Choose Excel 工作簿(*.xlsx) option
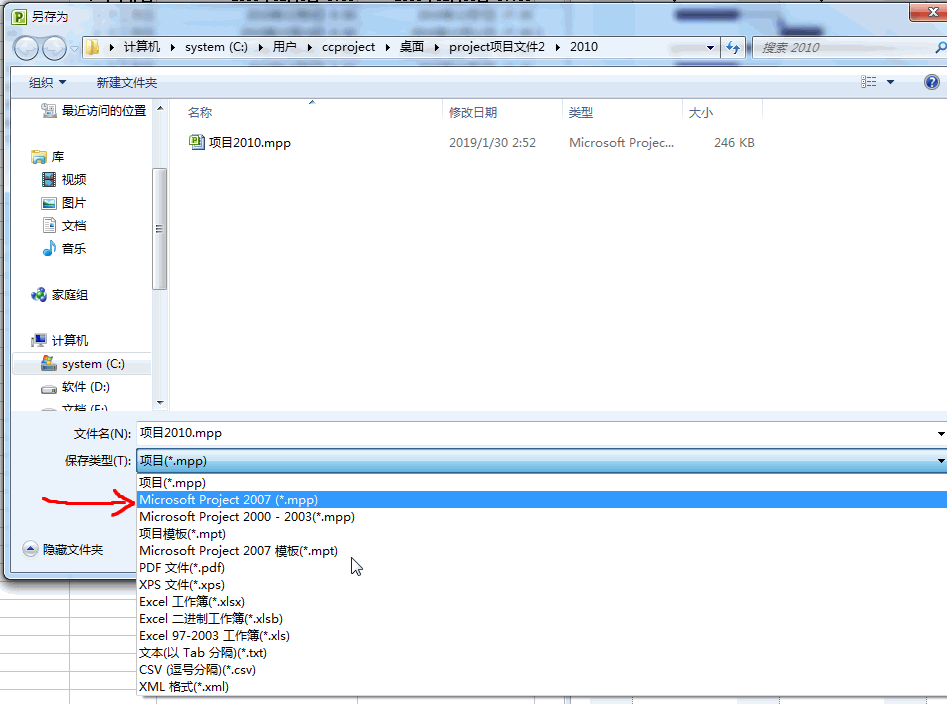 (x=542, y=601)
